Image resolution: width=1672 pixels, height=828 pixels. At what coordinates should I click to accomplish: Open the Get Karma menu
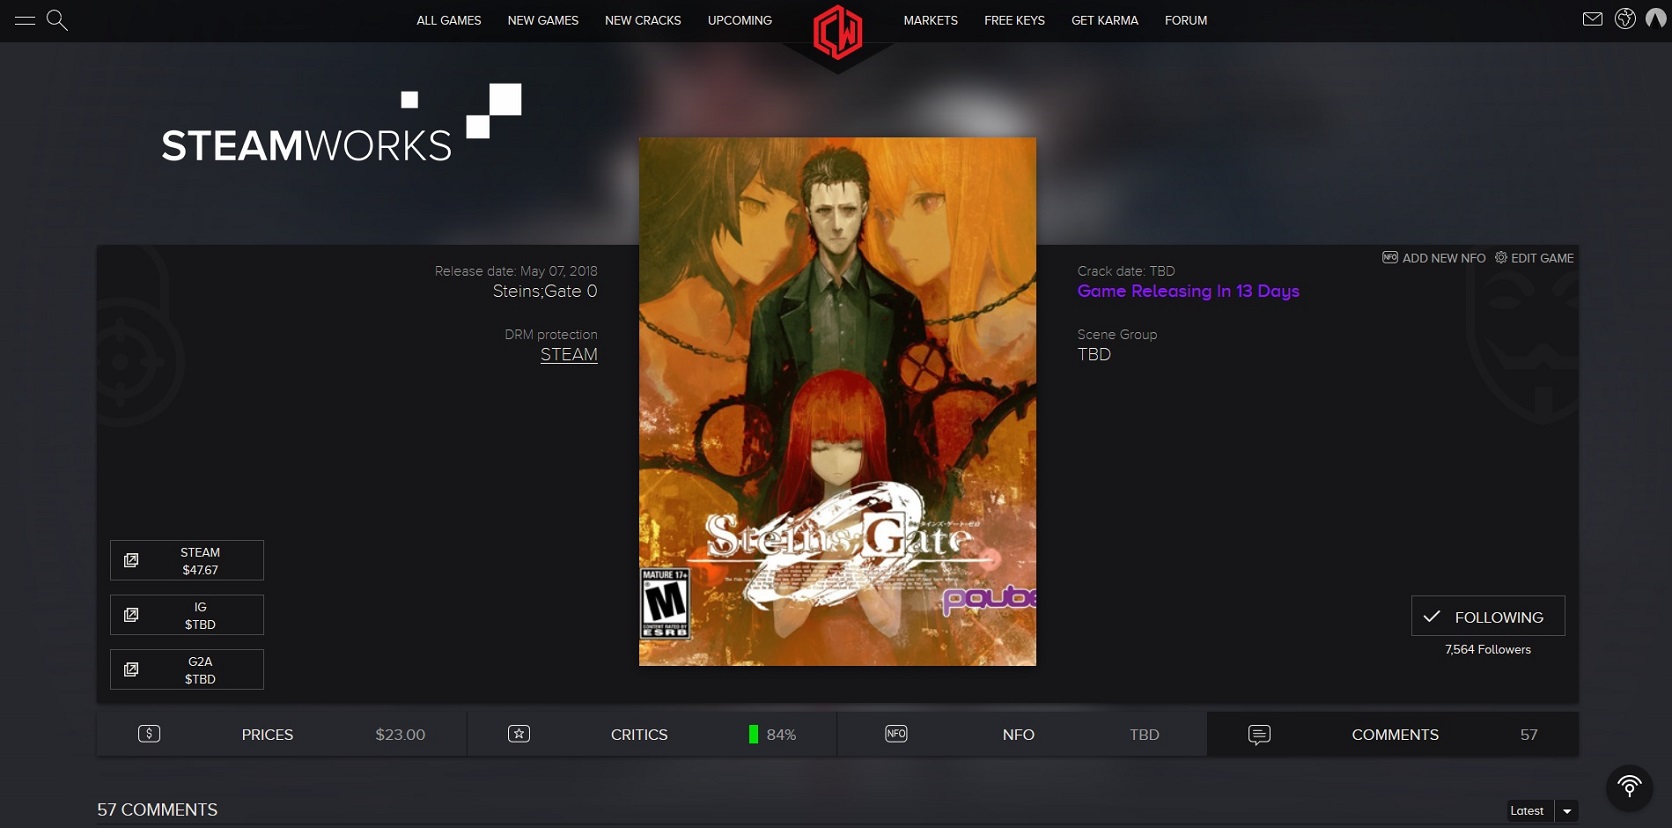click(x=1105, y=20)
